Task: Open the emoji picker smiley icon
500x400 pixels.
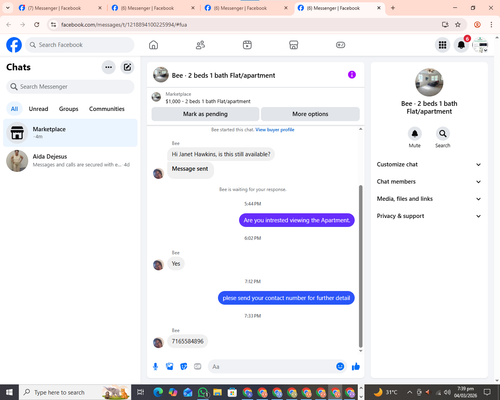Action: (x=340, y=366)
